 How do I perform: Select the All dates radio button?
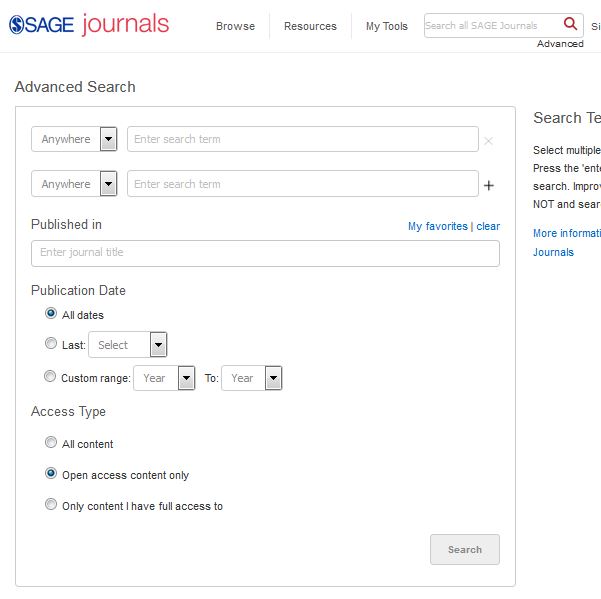coord(51,313)
